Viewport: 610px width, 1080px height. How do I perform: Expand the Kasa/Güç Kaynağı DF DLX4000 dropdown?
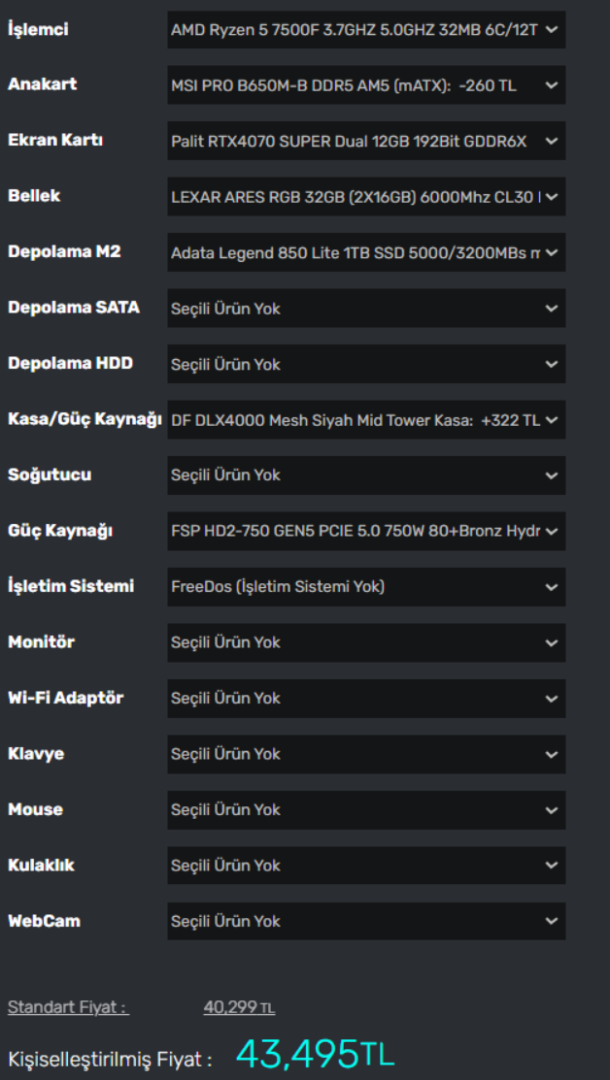pos(366,419)
